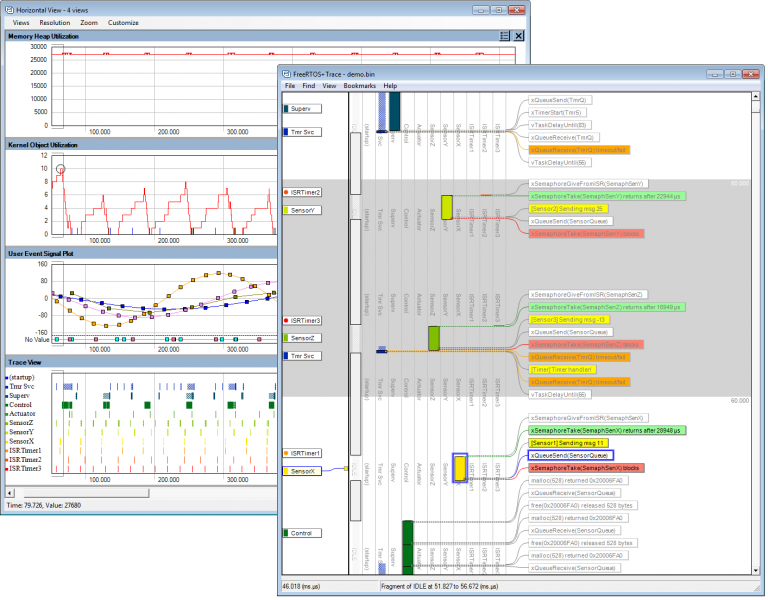Click the Horizontal View scrollbar thumb
768x600 pixels.
(86, 493)
